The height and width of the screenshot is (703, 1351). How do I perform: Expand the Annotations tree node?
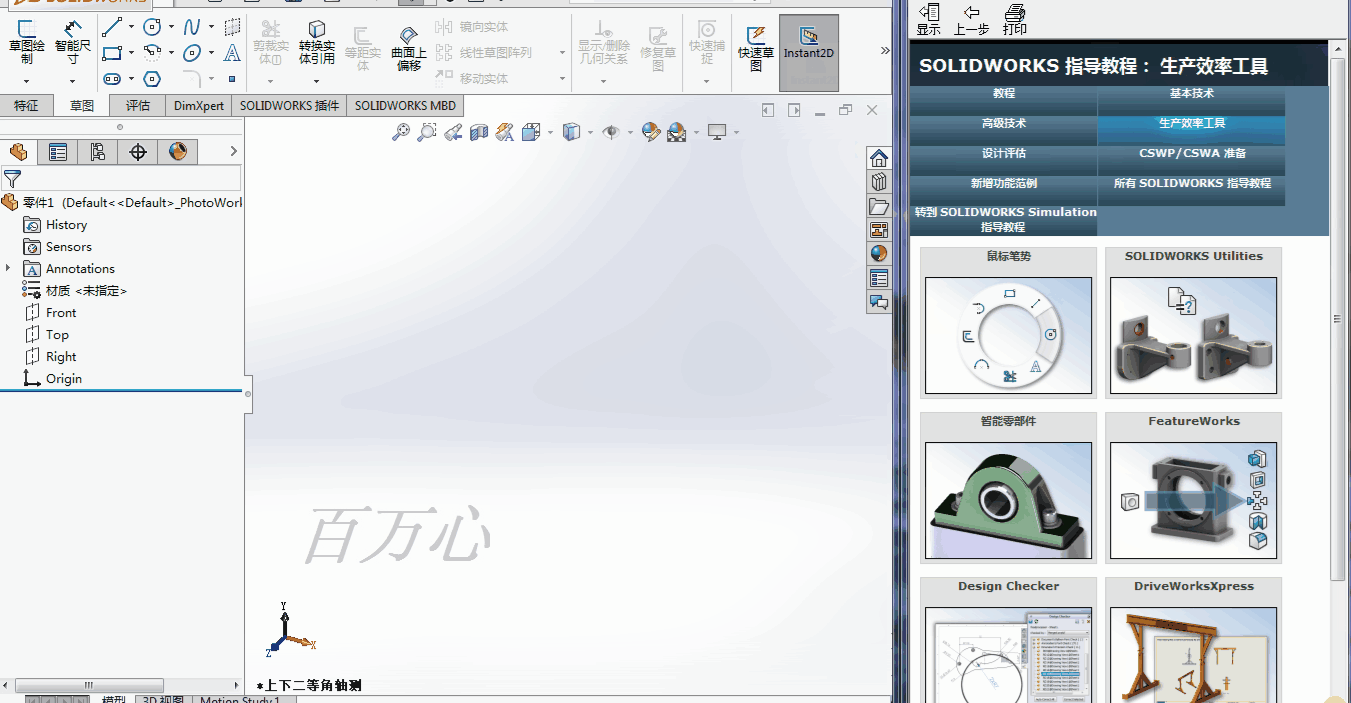[8, 268]
